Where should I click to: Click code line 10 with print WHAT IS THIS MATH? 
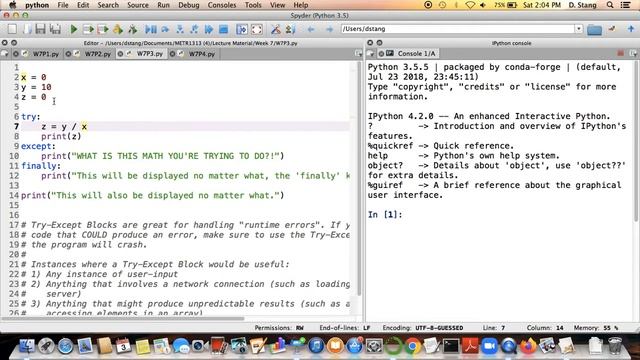point(162,156)
